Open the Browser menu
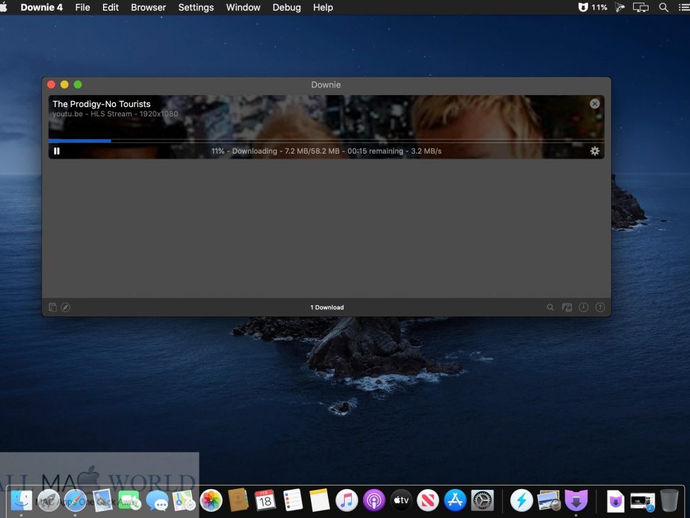The width and height of the screenshot is (690, 518). 148,7
